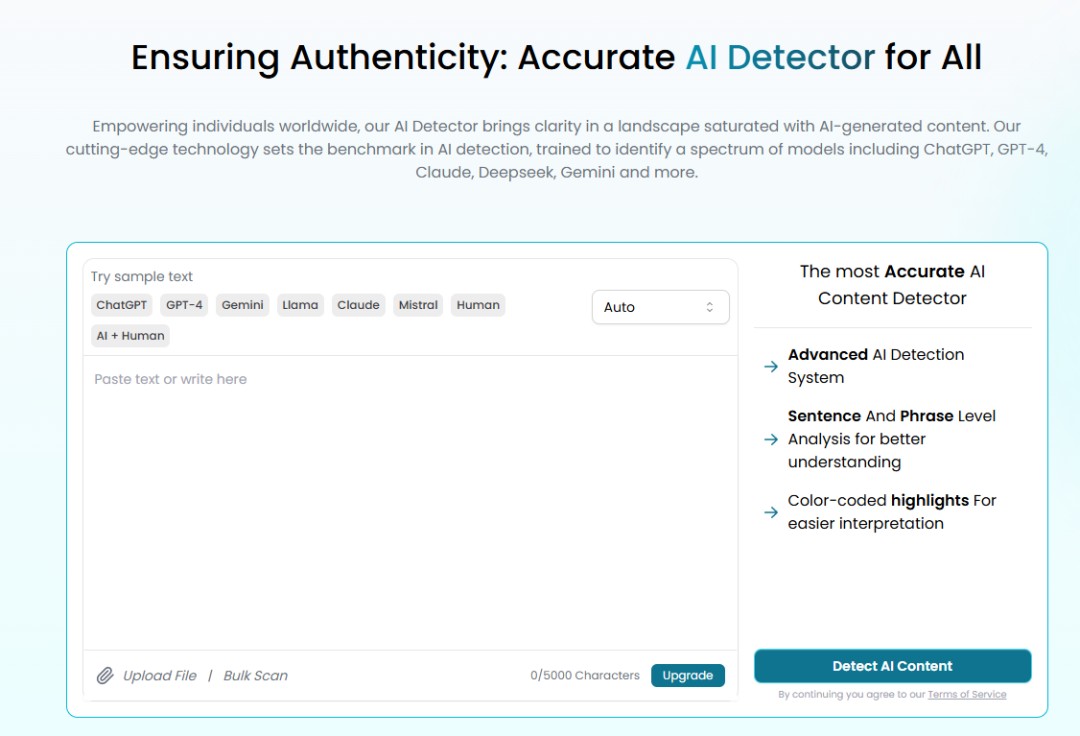Try the AI + Human sample text
The image size is (1080, 736).
point(130,336)
